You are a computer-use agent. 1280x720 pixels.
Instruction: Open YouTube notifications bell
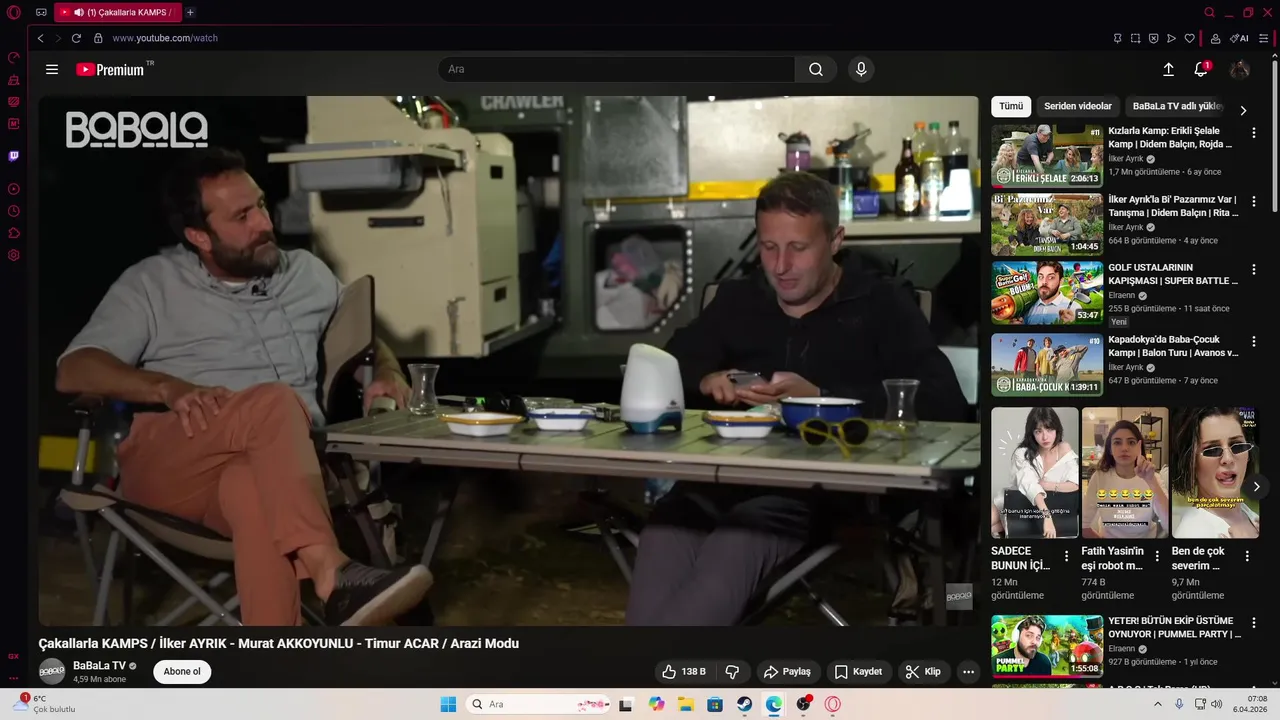1201,69
